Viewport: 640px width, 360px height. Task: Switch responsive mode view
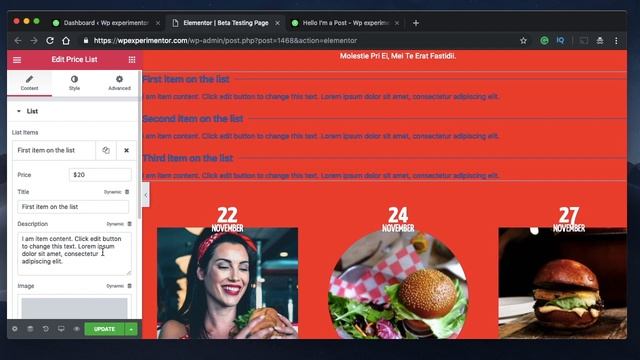point(61,329)
